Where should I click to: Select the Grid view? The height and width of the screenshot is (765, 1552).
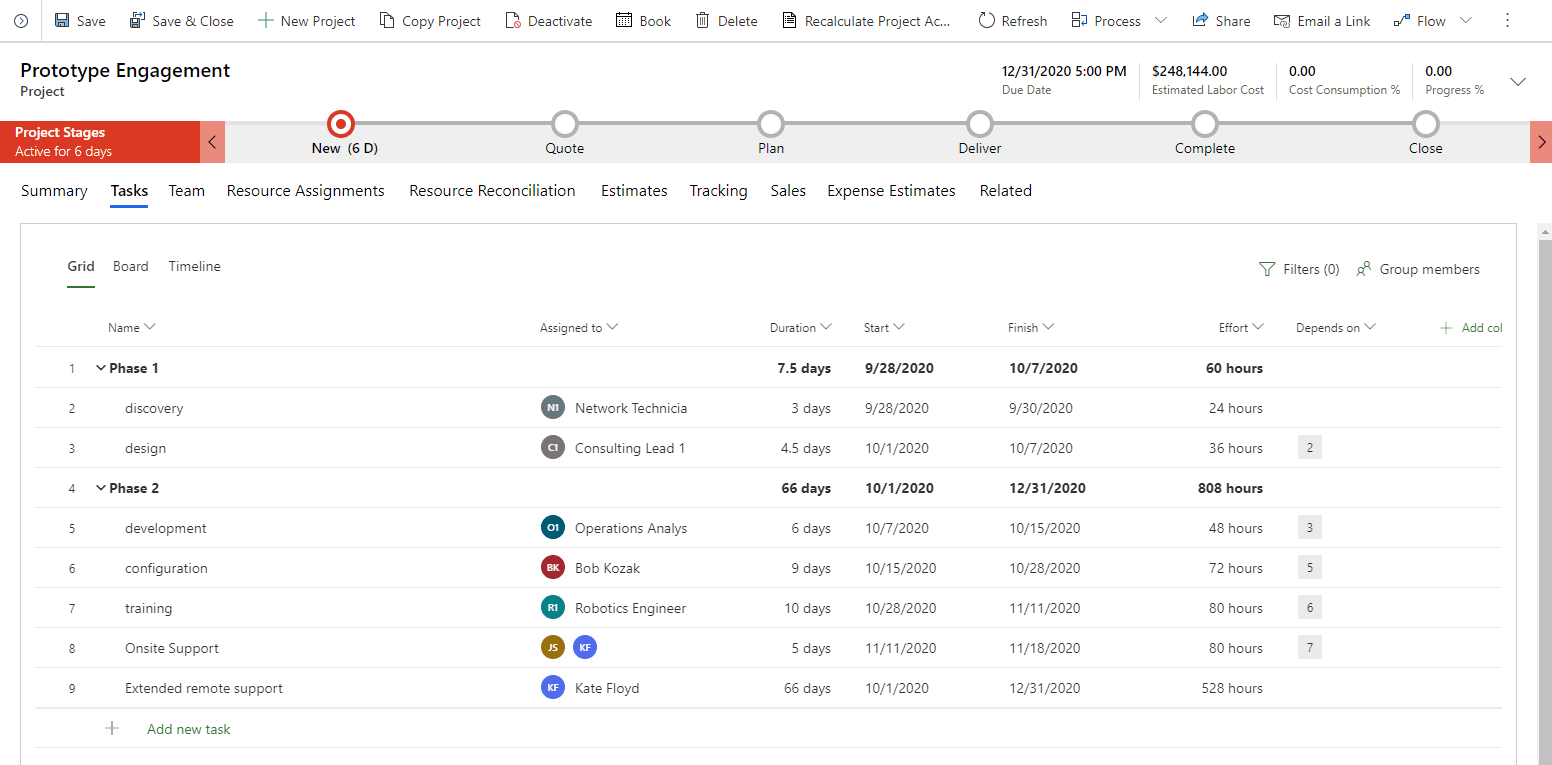pyautogui.click(x=81, y=267)
